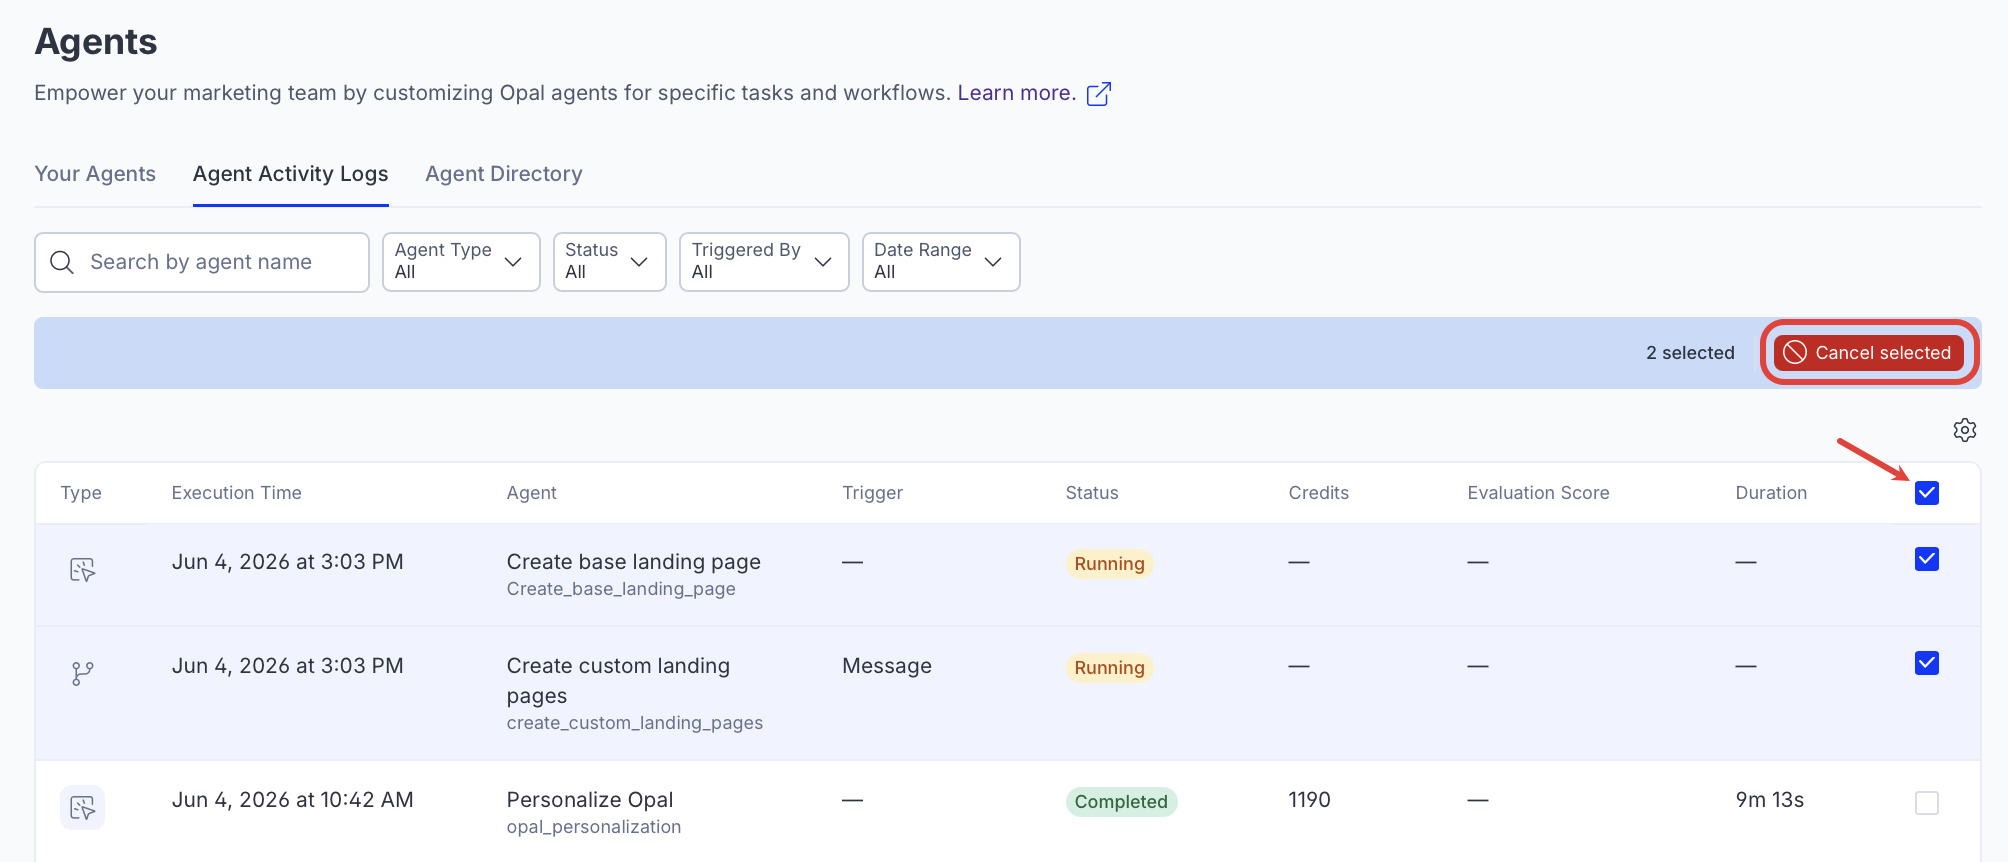Click the create_custom_landing_pages identifier text

point(635,723)
